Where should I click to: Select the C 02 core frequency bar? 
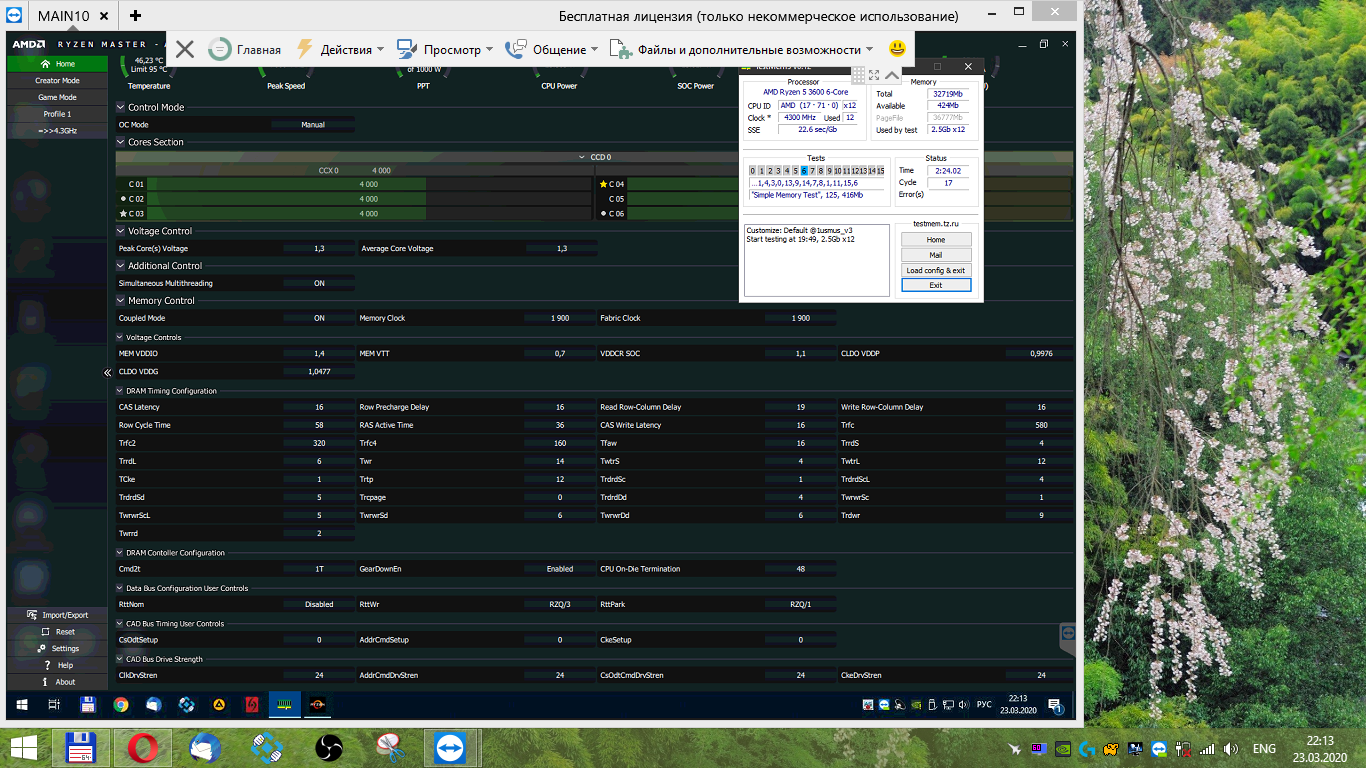pyautogui.click(x=368, y=199)
